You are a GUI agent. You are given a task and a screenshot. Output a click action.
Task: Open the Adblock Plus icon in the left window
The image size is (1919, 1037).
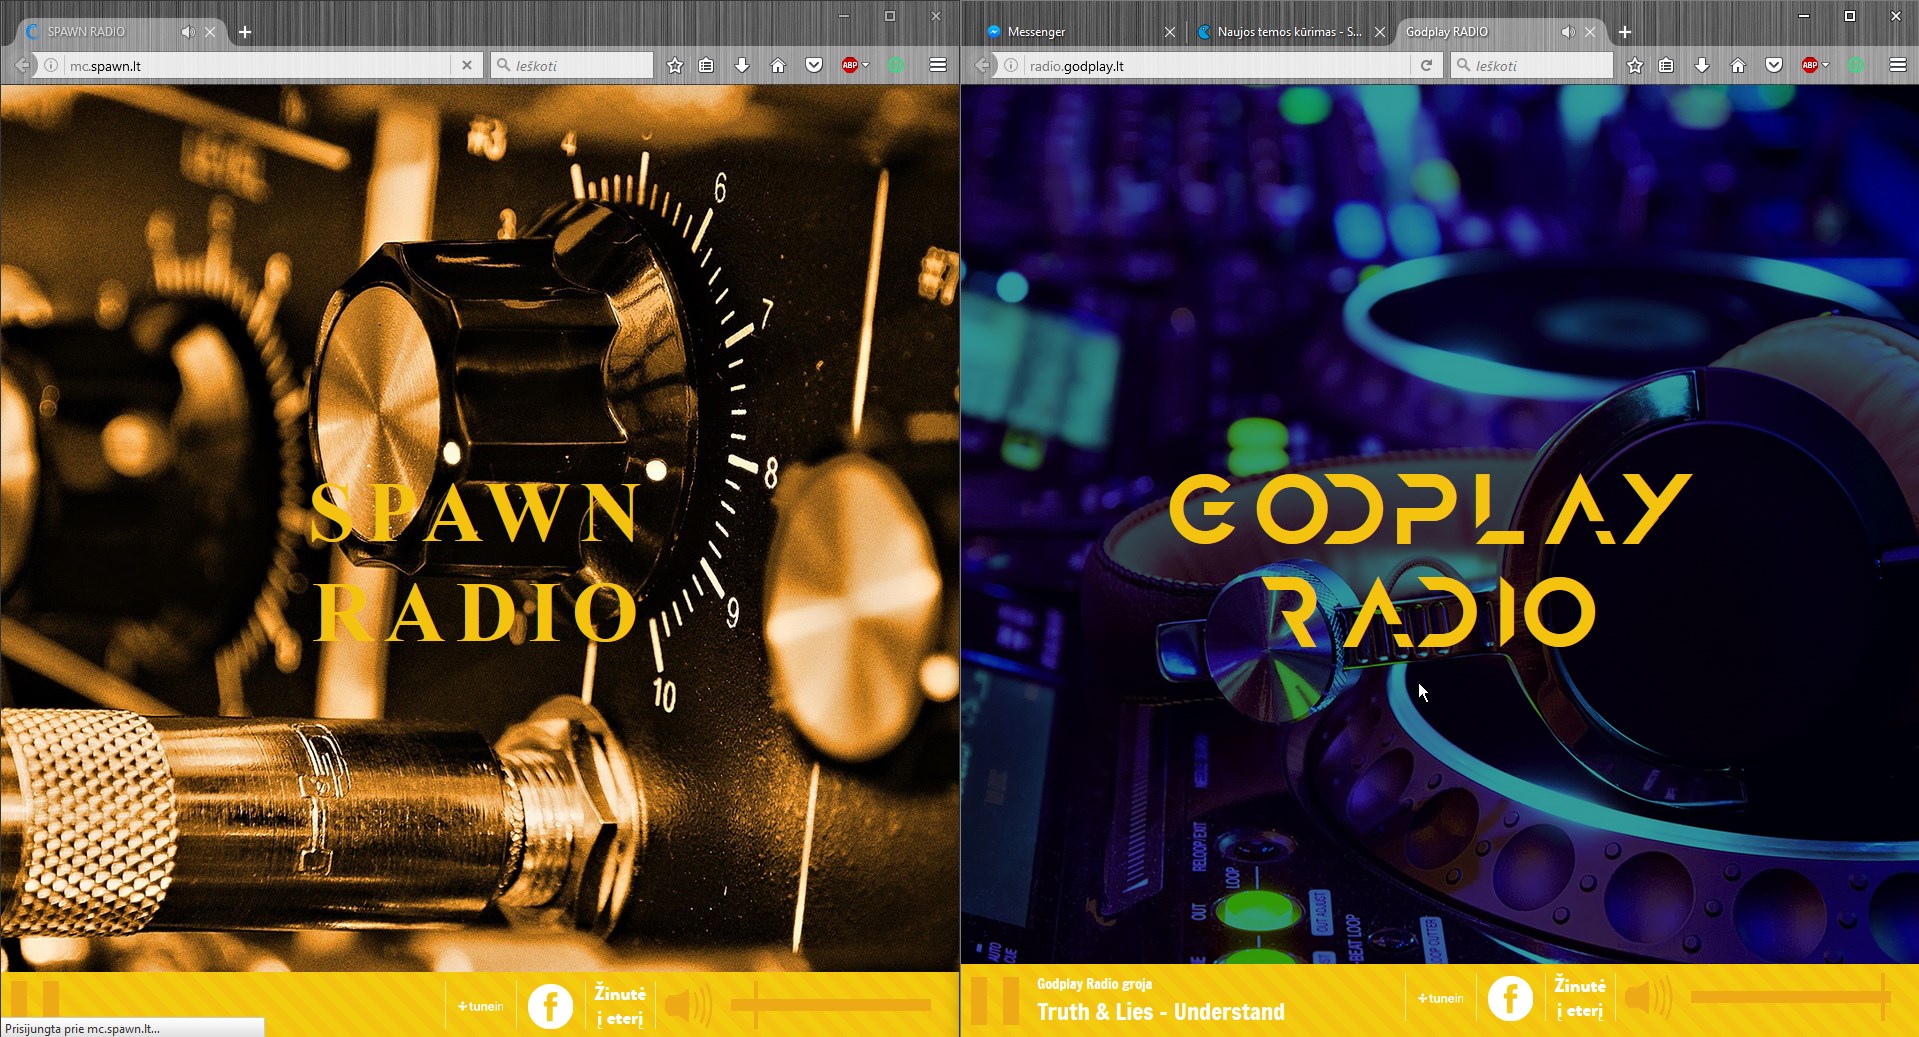pos(849,65)
